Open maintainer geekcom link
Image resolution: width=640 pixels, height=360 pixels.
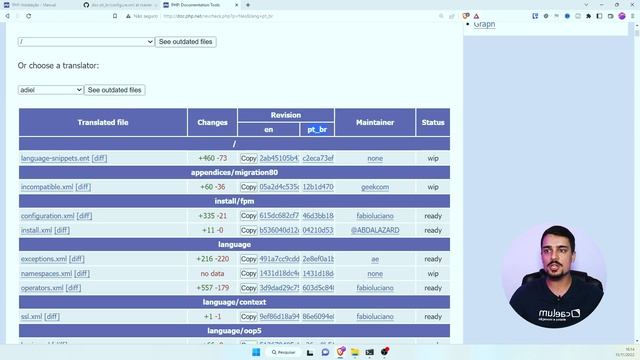(375, 187)
